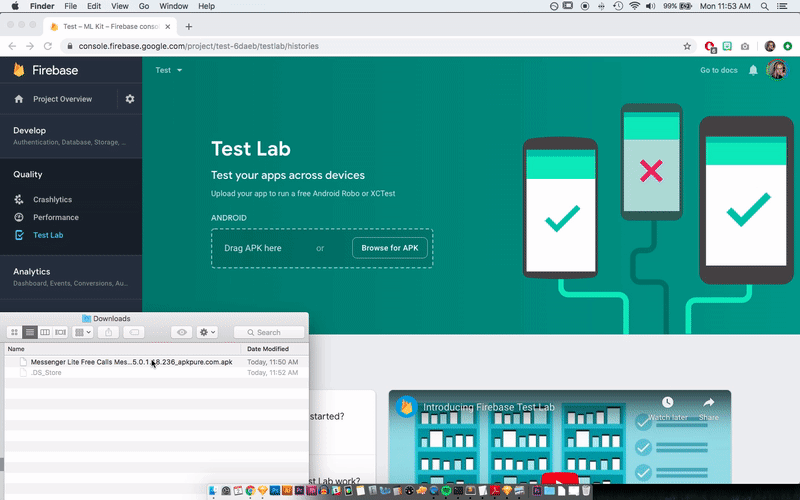Bookmark page with star icon
The height and width of the screenshot is (500, 800).
click(x=687, y=46)
